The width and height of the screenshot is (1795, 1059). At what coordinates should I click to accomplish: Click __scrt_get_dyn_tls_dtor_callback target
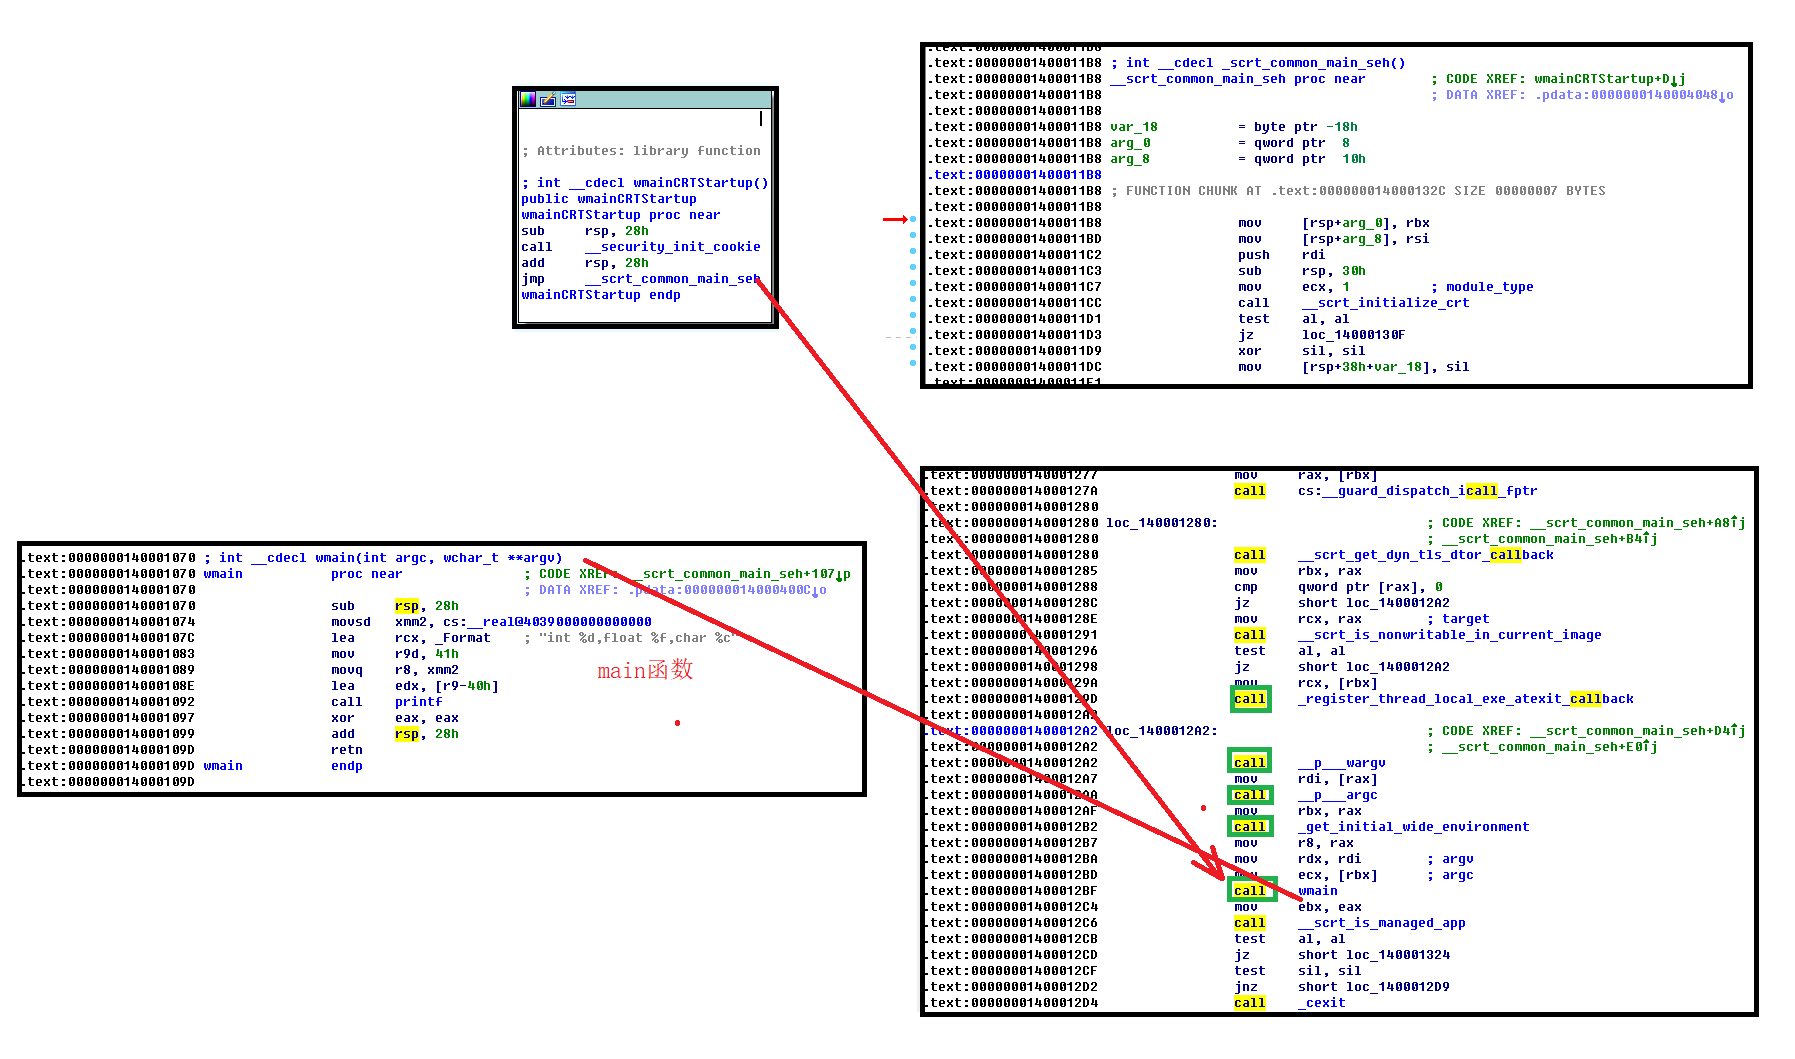click(1426, 555)
